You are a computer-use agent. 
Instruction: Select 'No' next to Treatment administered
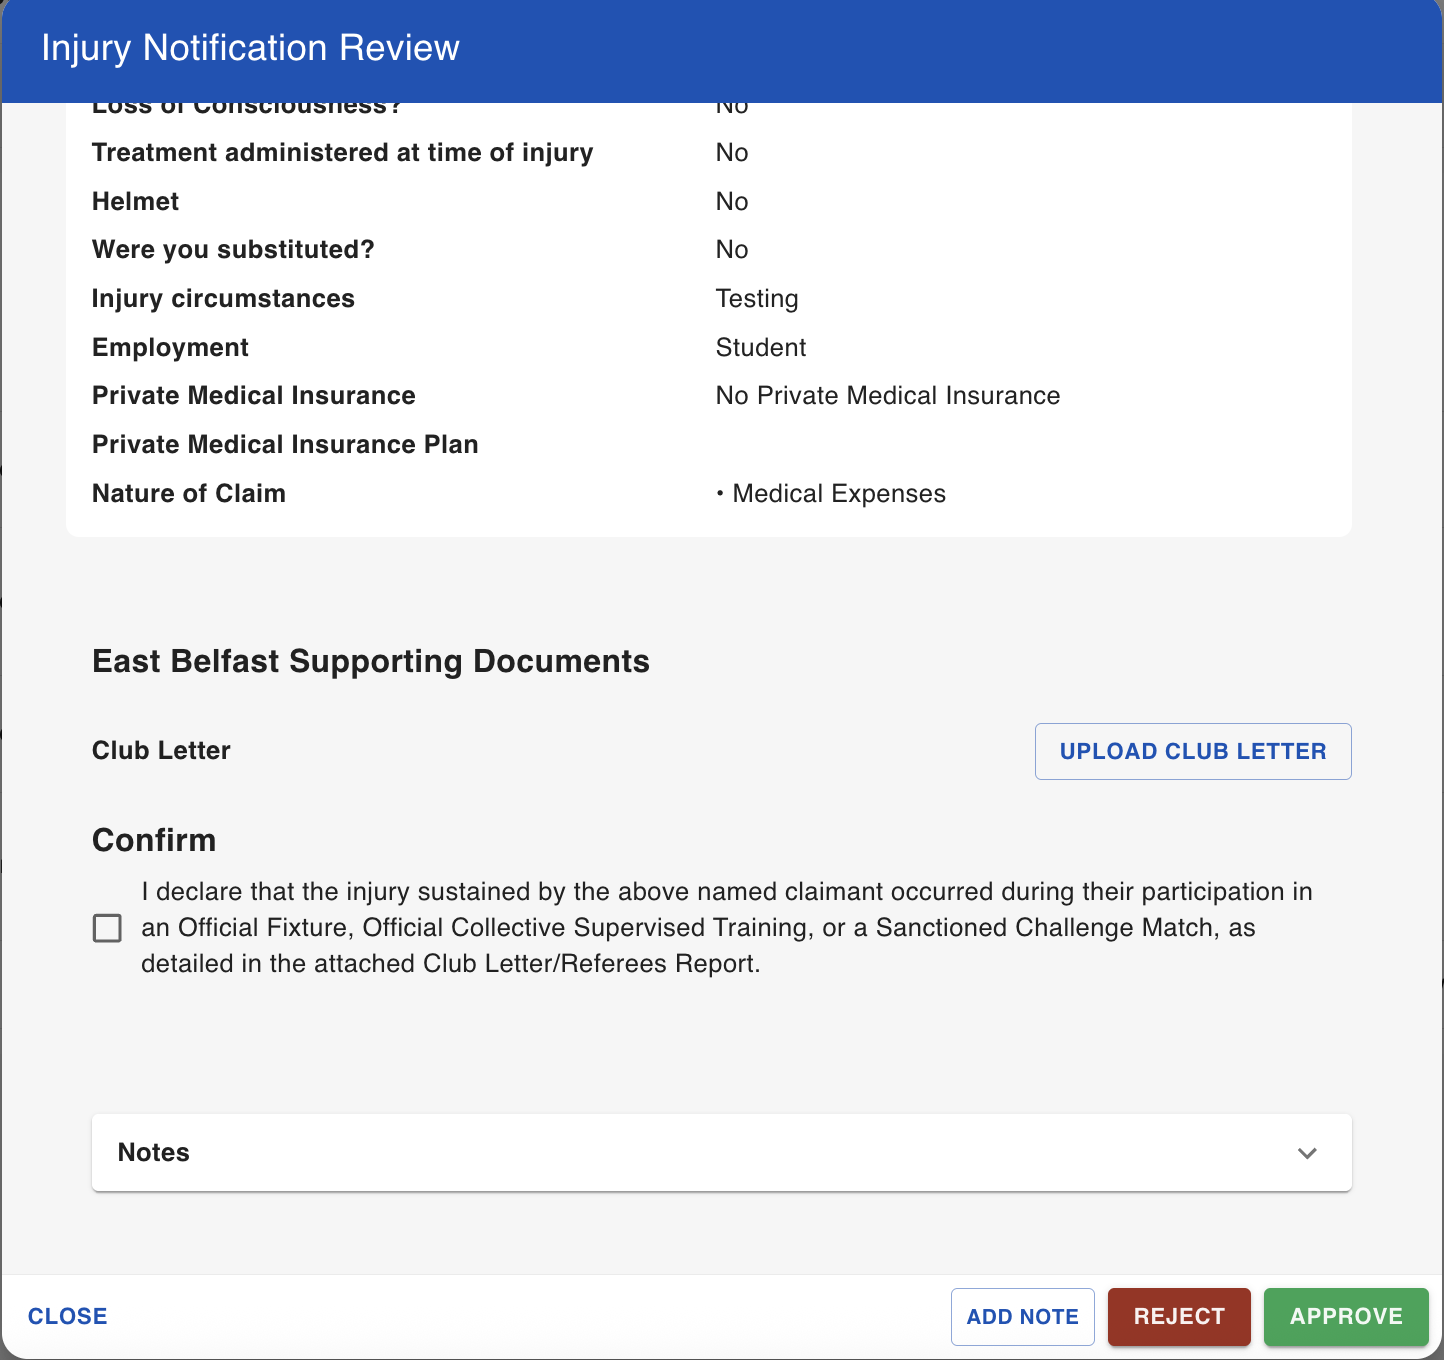coord(732,153)
